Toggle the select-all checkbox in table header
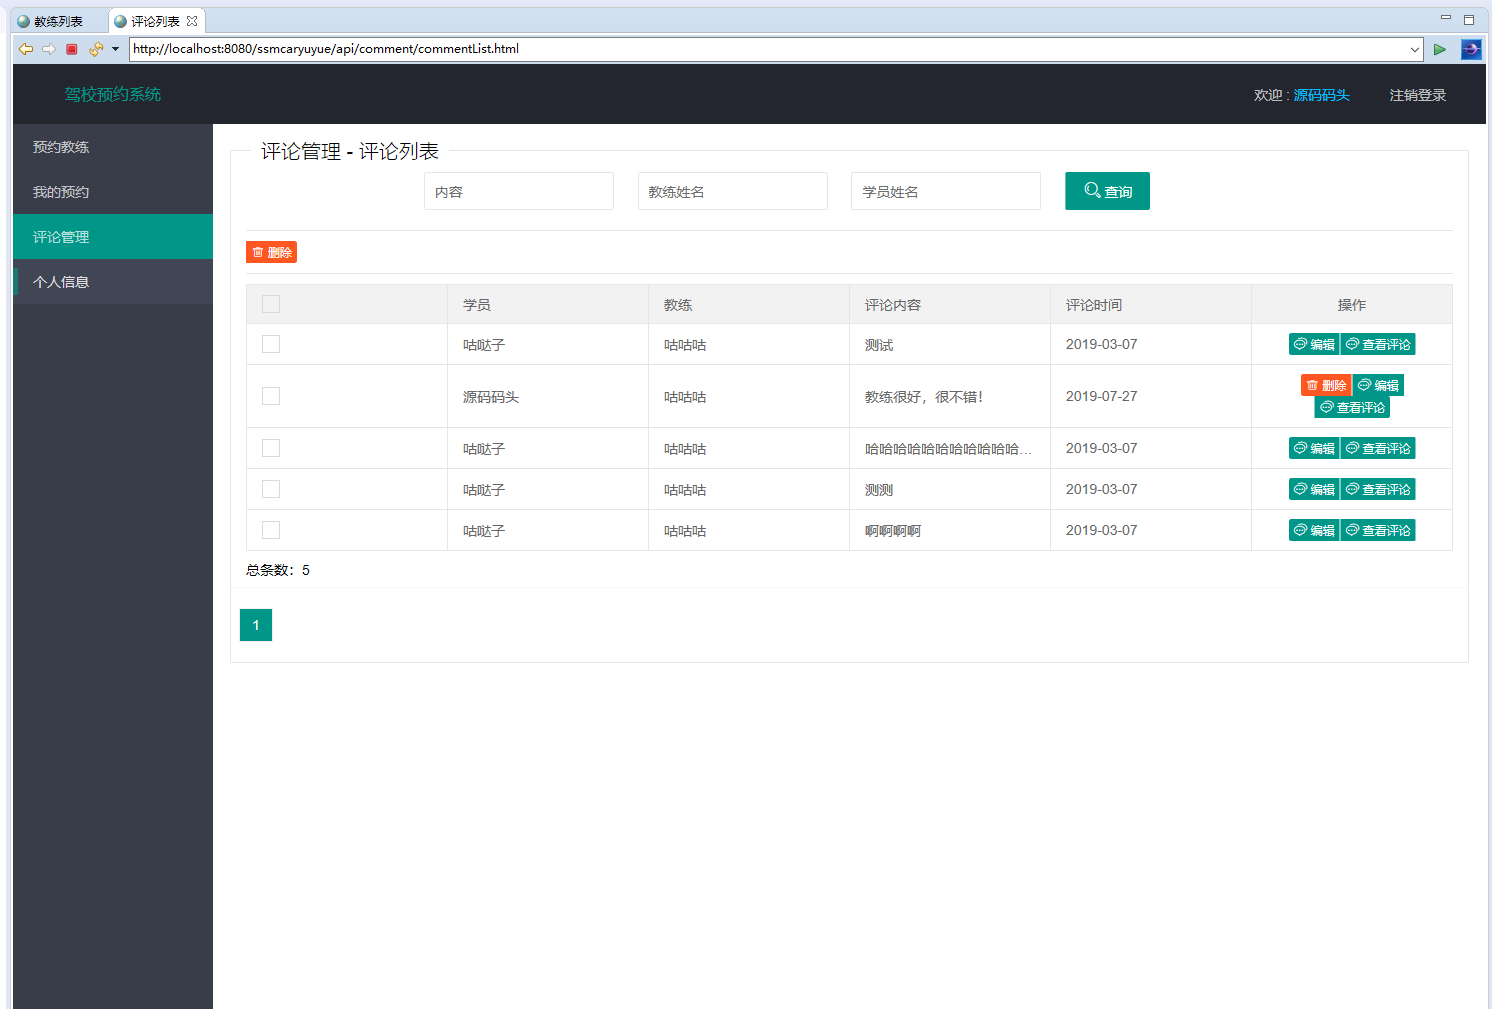The height and width of the screenshot is (1009, 1492). pyautogui.click(x=271, y=304)
